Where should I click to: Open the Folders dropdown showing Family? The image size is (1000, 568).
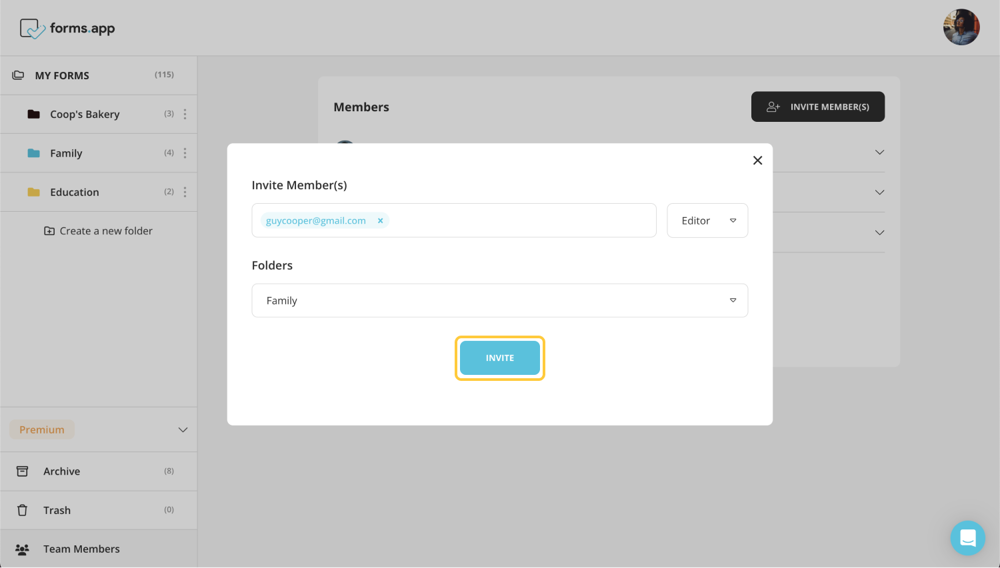[x=499, y=301]
